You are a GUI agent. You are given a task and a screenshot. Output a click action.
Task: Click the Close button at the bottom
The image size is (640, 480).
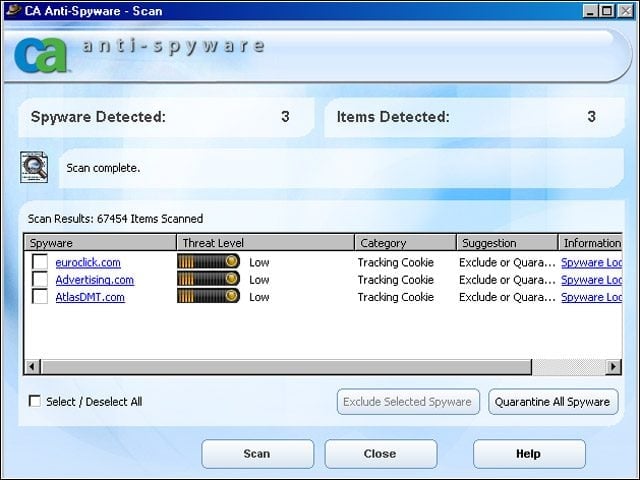(x=381, y=454)
